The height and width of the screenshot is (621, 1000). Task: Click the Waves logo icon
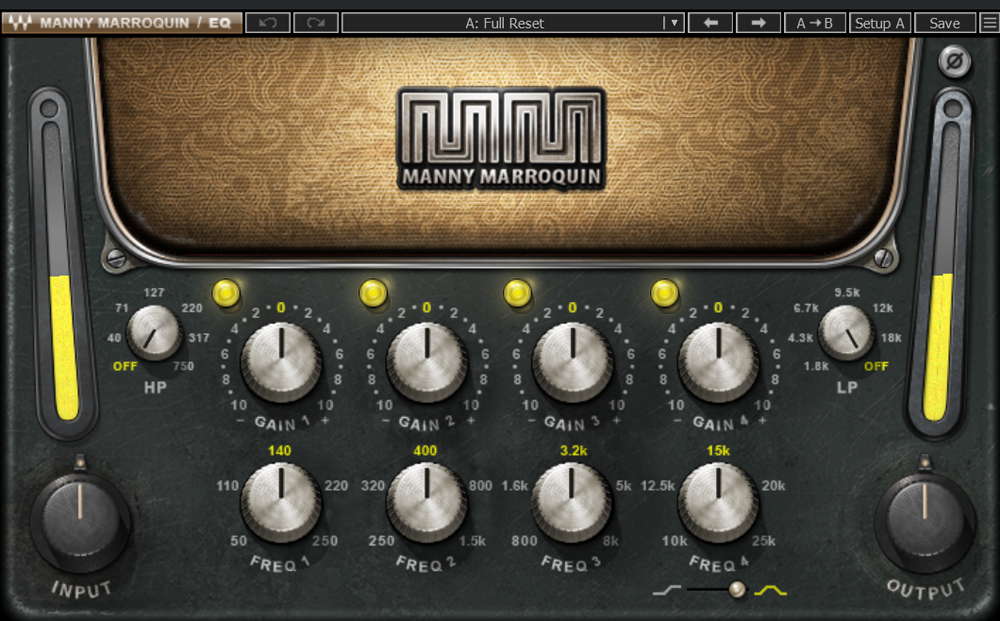click(19, 24)
